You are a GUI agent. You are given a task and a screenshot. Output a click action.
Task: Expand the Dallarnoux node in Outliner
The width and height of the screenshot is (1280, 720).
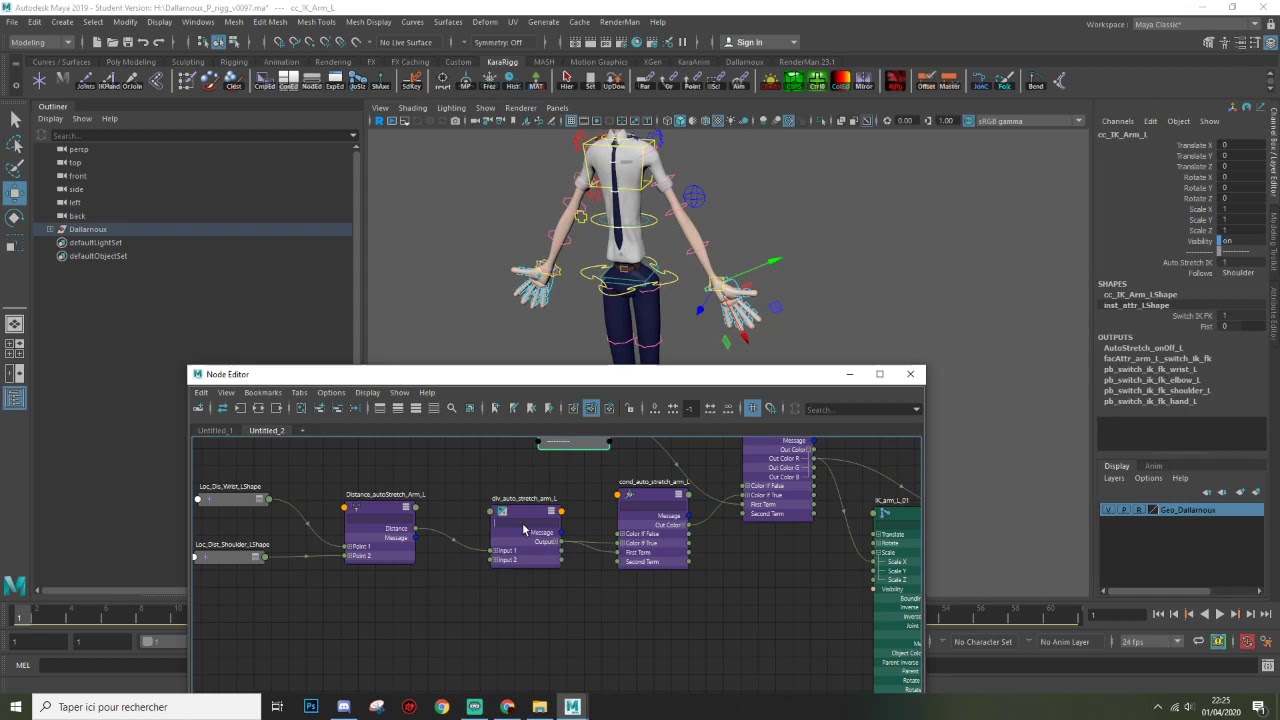[x=49, y=229]
